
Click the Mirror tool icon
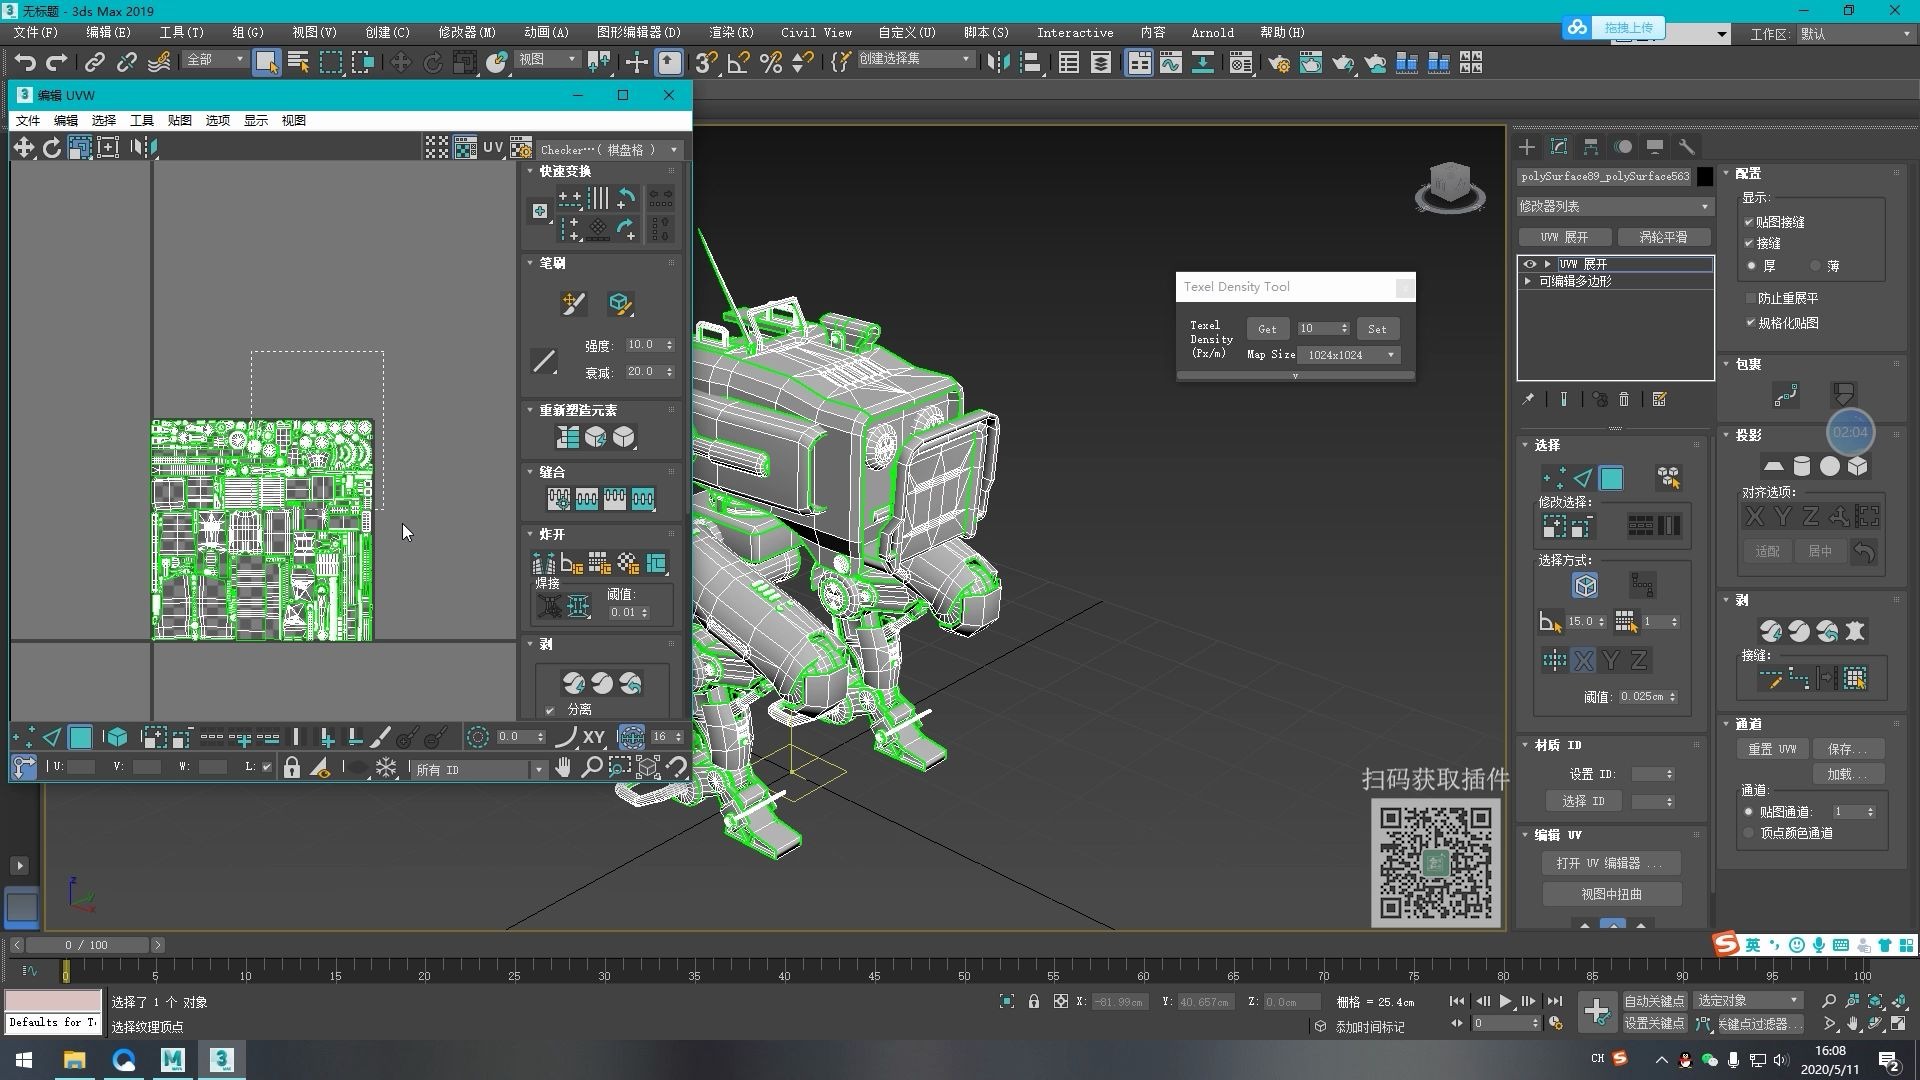click(x=998, y=63)
